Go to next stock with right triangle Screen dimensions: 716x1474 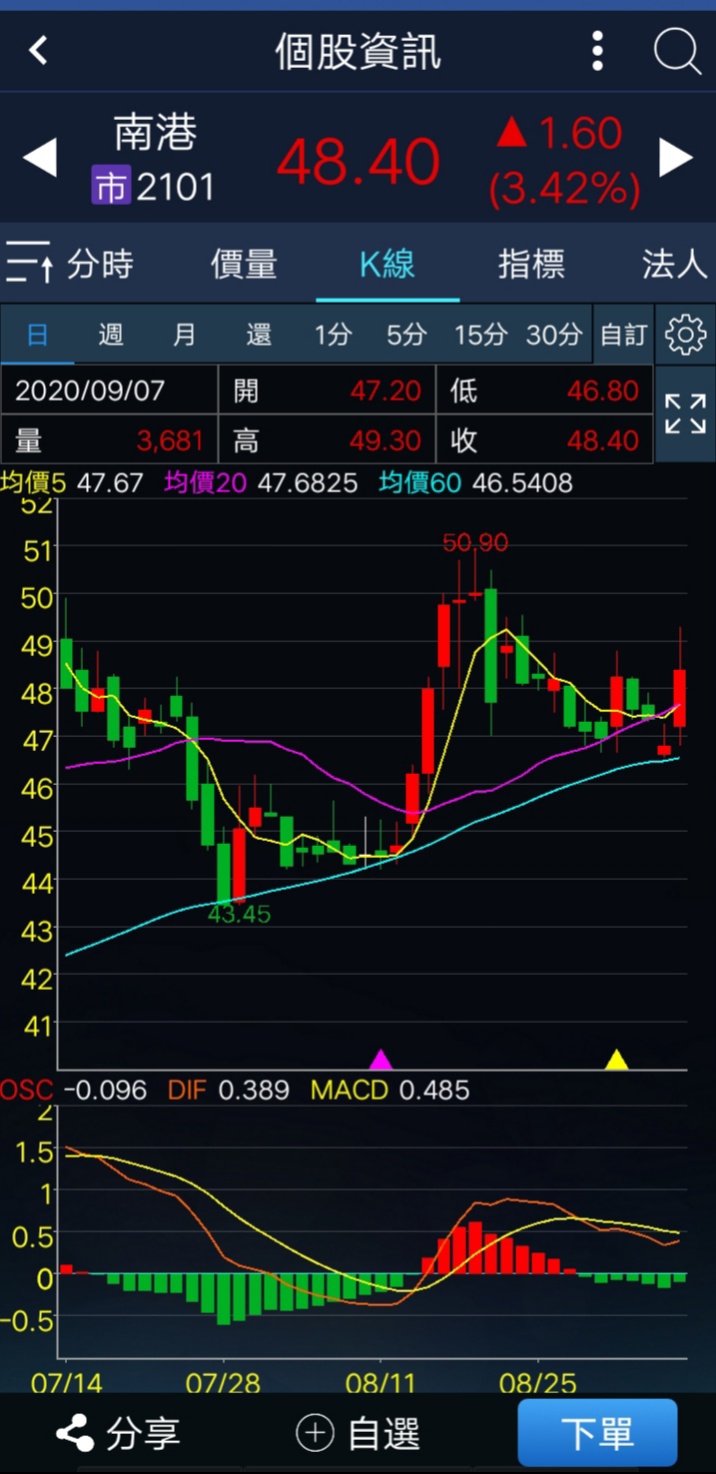tap(676, 158)
